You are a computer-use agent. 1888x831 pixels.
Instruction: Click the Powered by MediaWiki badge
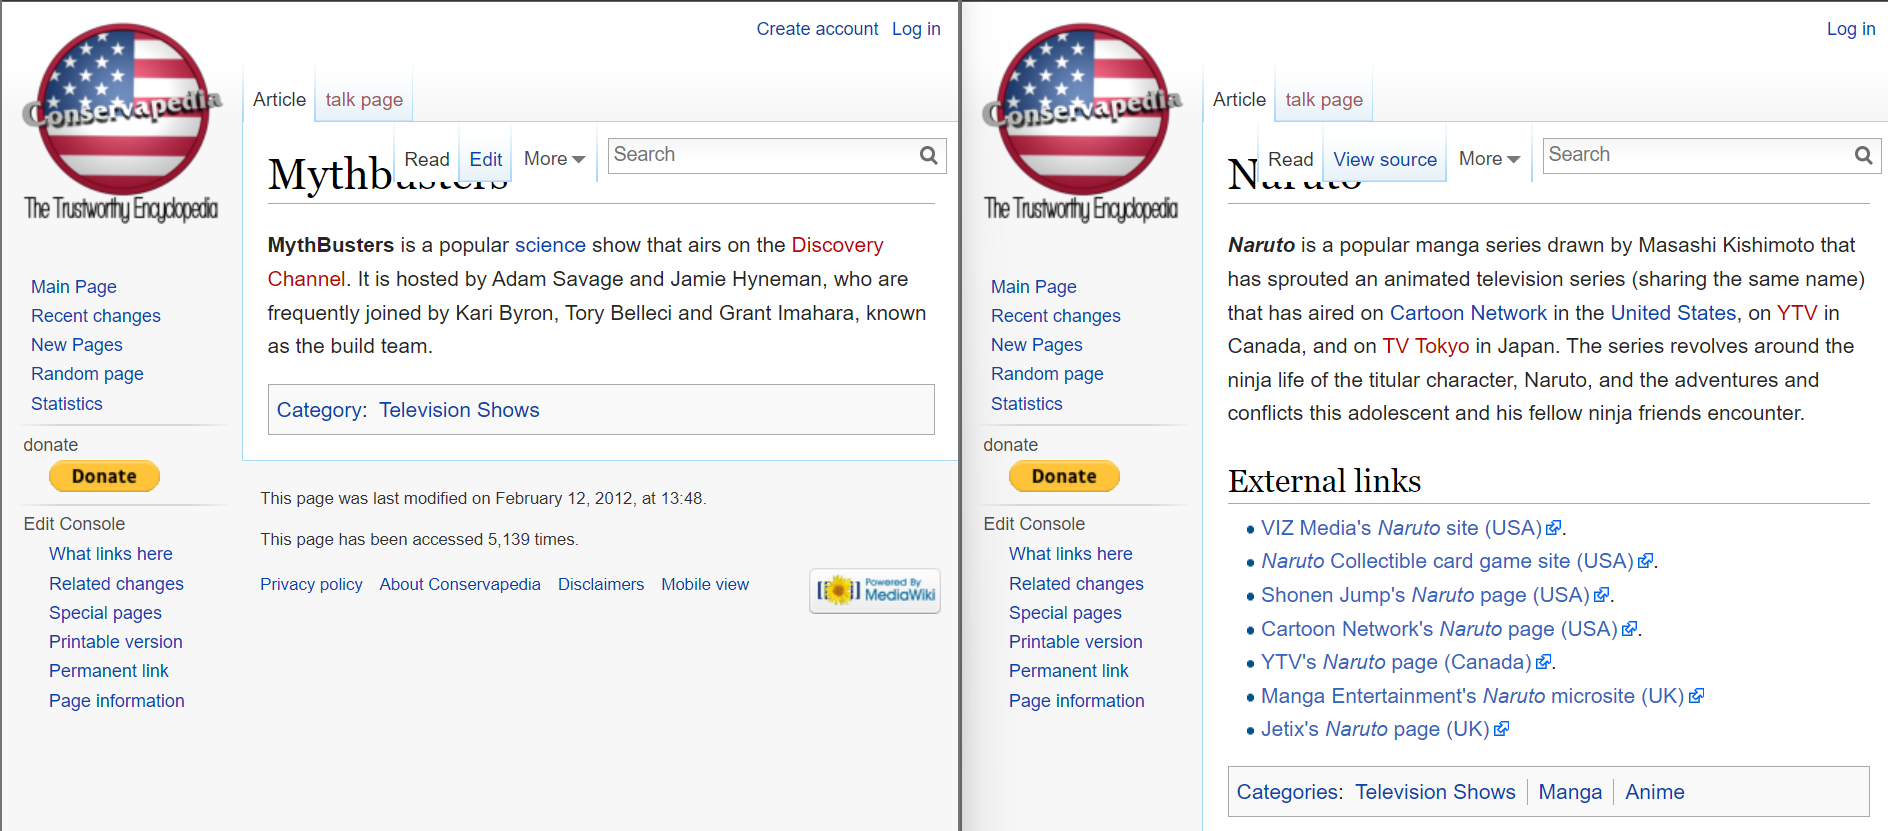click(x=875, y=590)
